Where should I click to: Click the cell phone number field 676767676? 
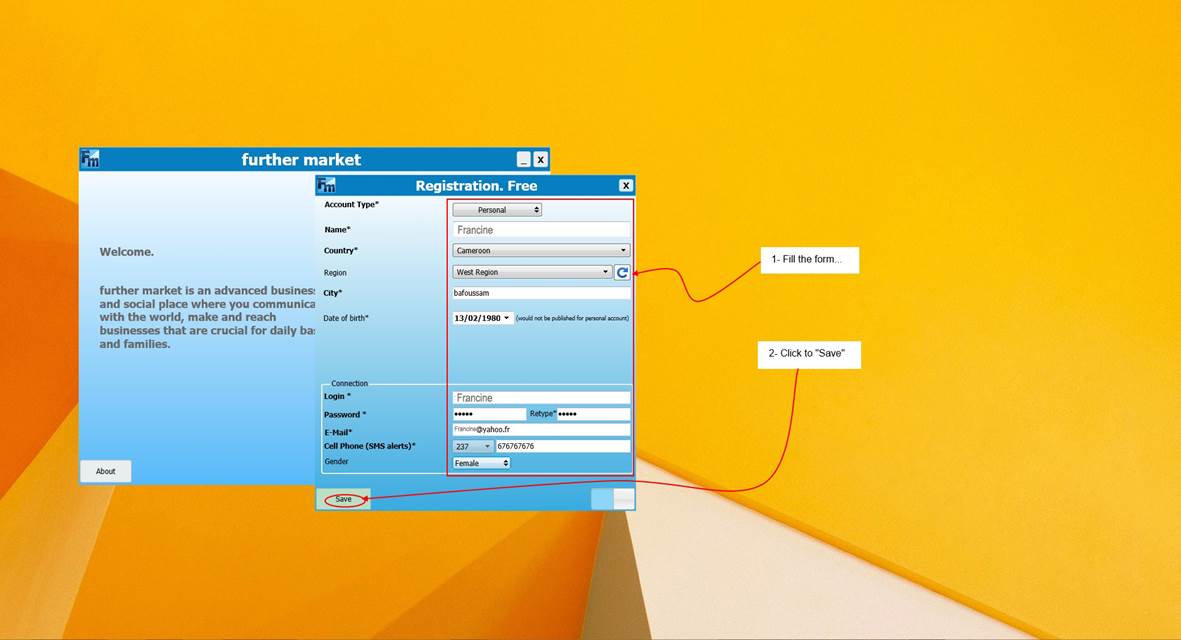coord(563,446)
